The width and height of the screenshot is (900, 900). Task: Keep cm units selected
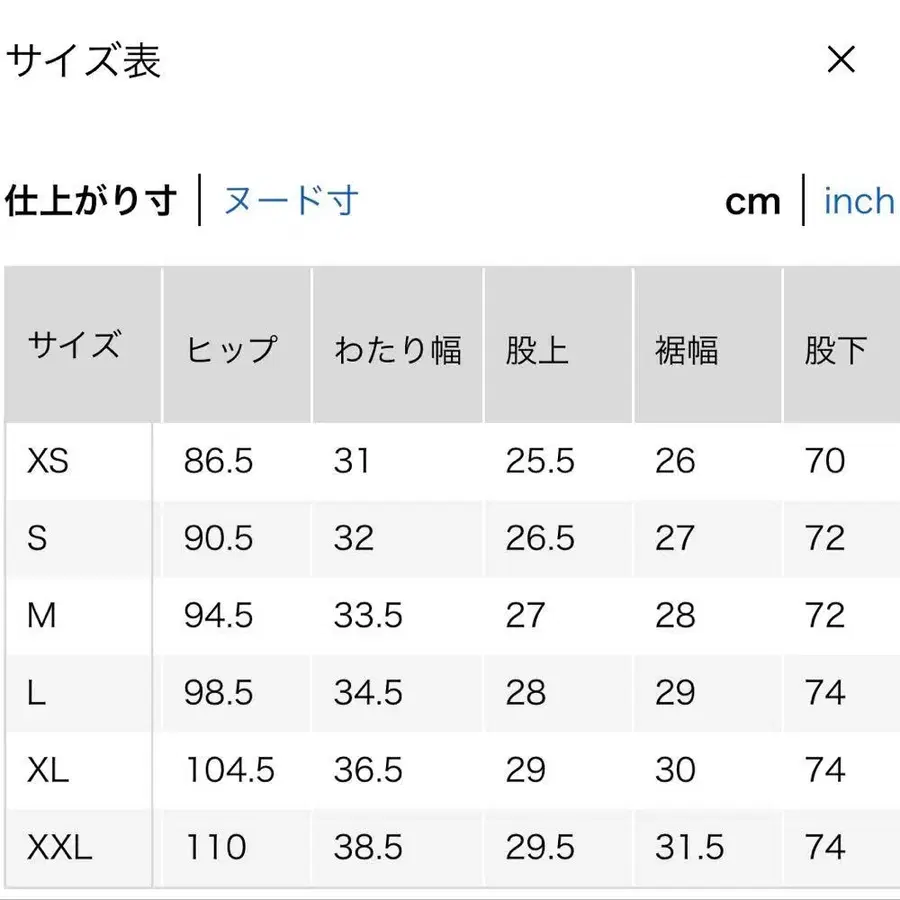pyautogui.click(x=752, y=202)
